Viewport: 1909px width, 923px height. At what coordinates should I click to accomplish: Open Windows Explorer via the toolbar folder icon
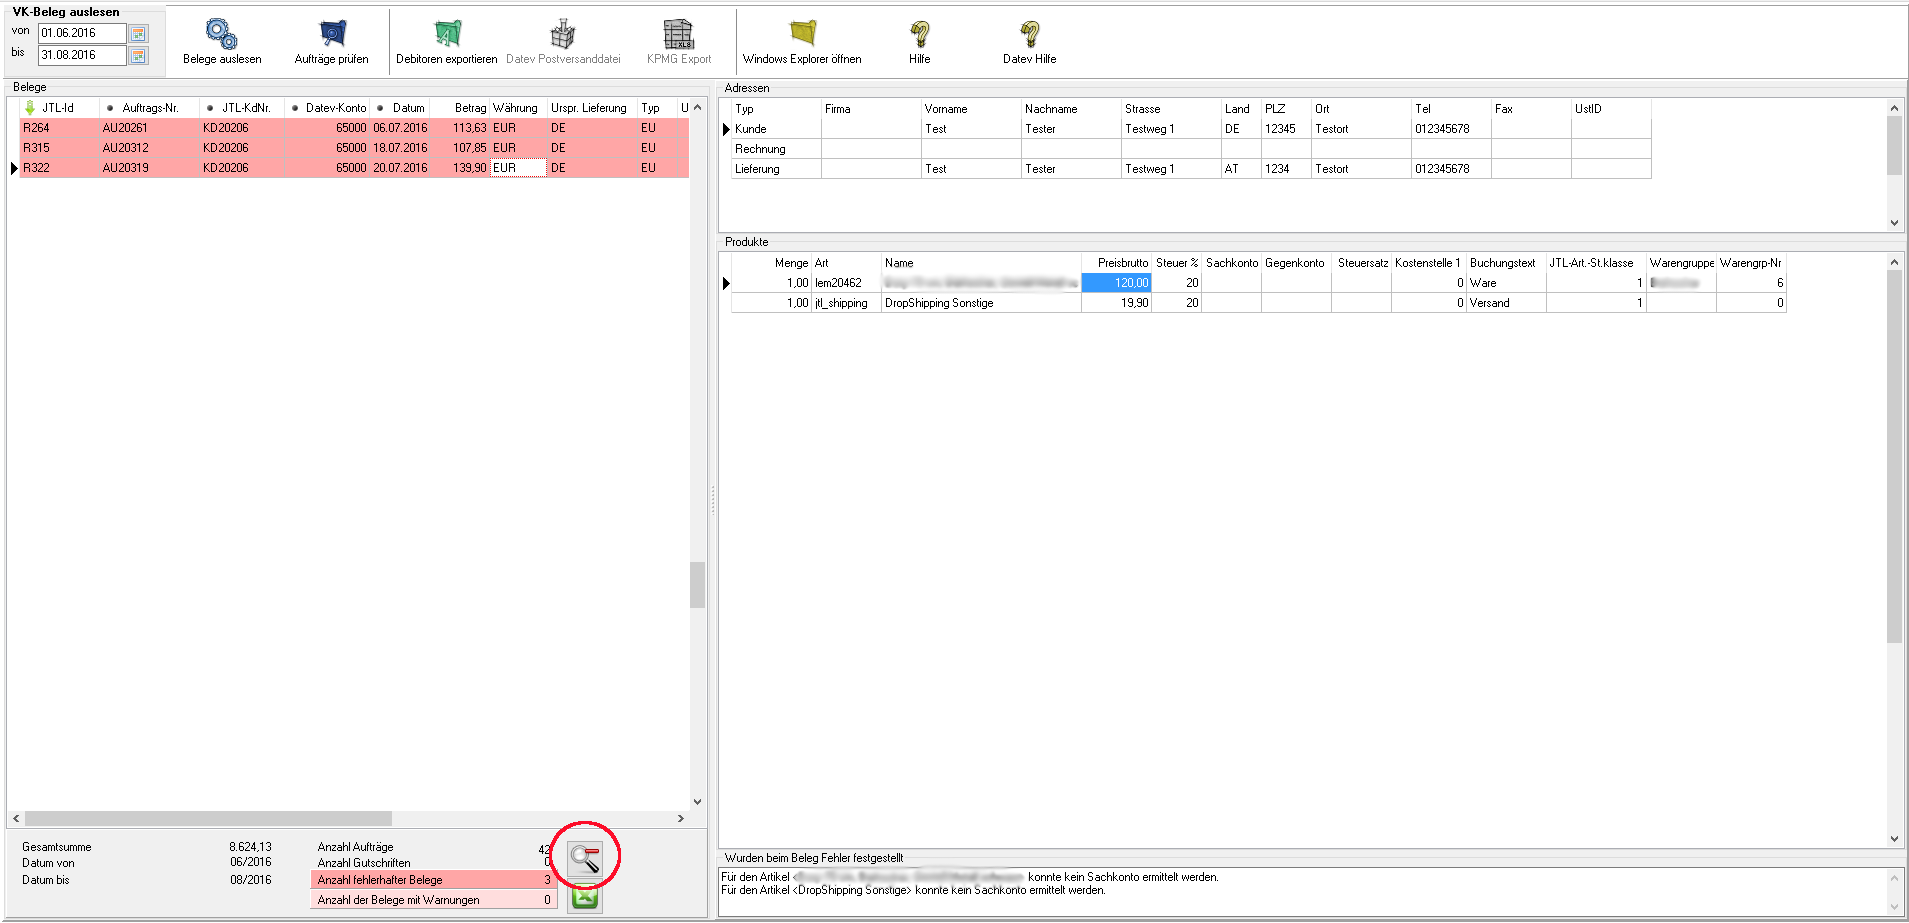point(802,35)
